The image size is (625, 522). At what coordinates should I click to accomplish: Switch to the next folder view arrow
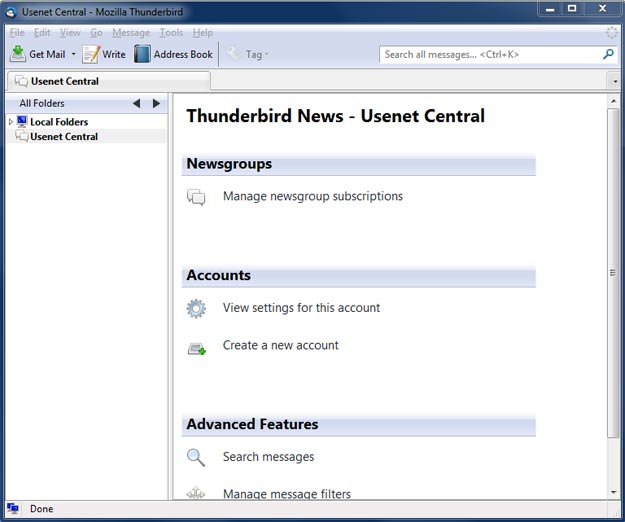coord(156,104)
